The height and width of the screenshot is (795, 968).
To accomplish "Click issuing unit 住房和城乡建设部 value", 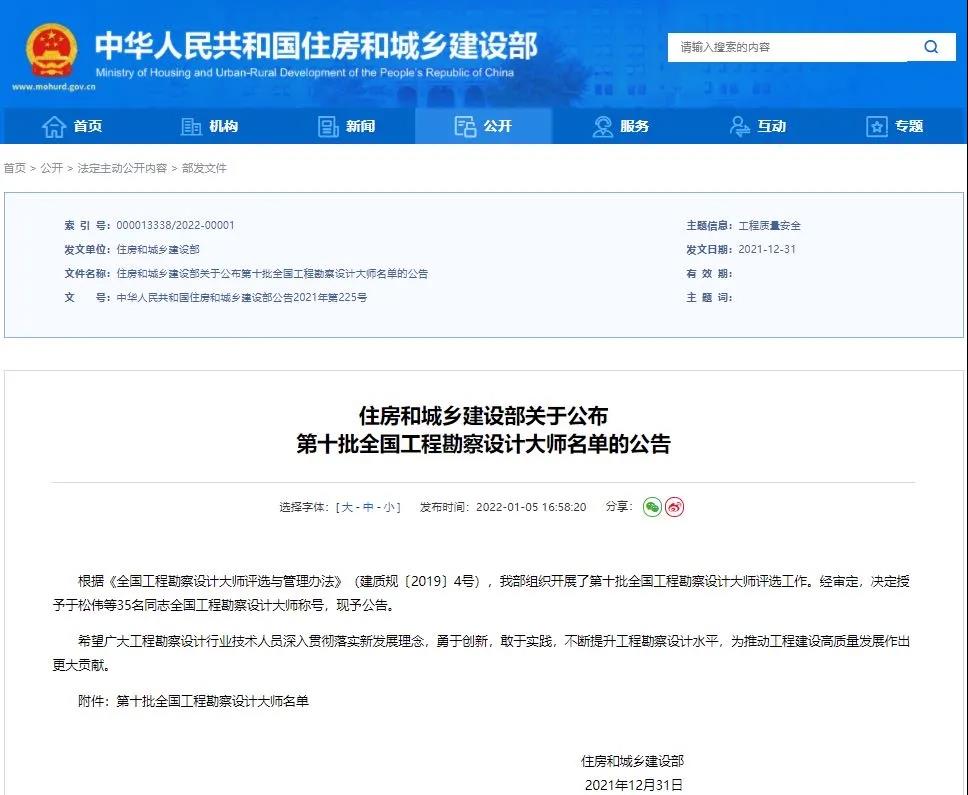I will pyautogui.click(x=158, y=249).
